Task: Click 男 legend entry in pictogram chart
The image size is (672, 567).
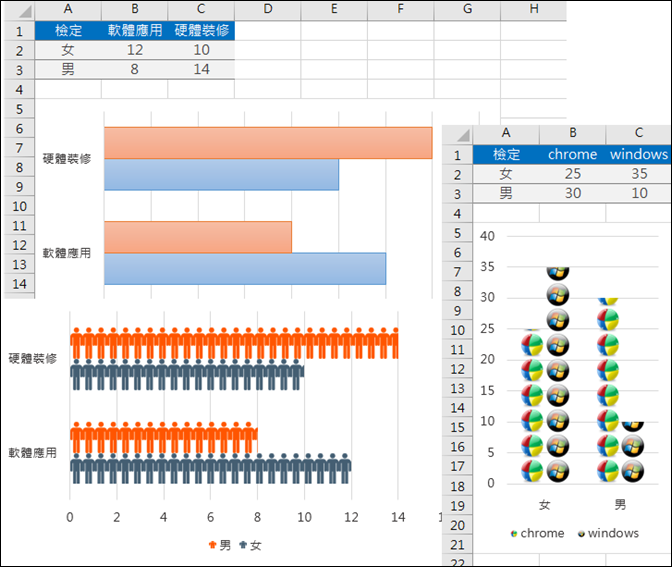Action: pyautogui.click(x=220, y=545)
